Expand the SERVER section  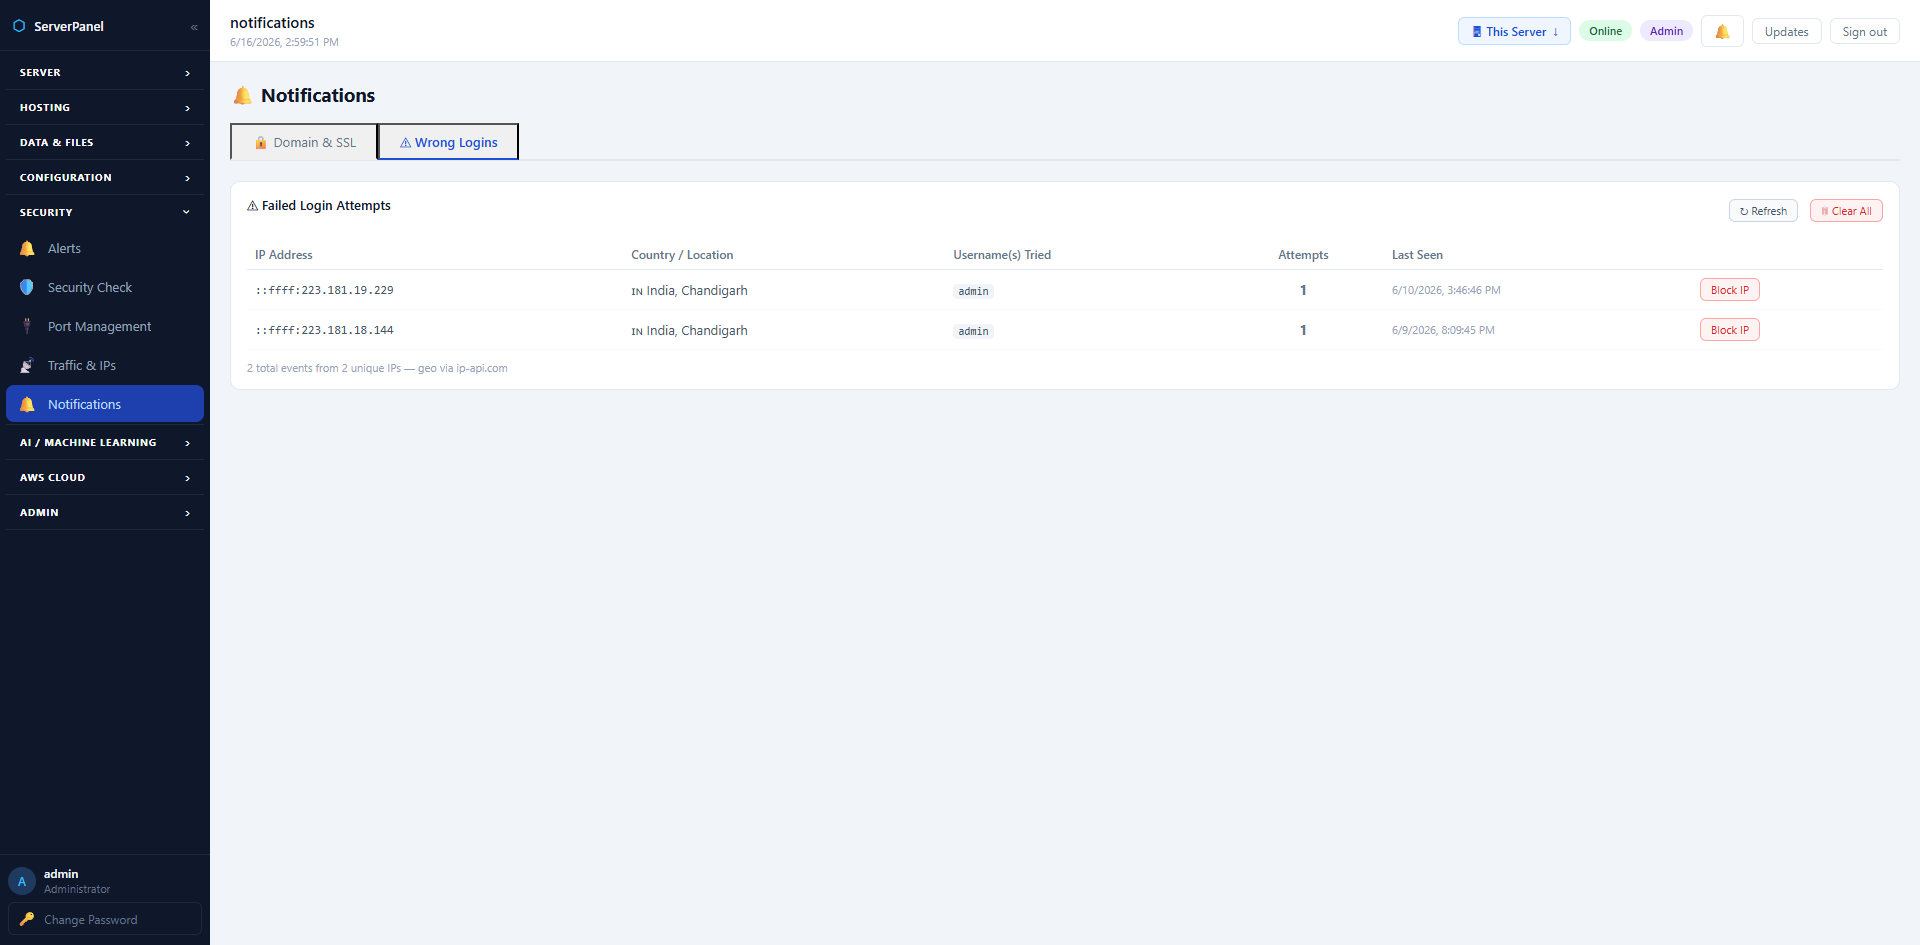coord(105,73)
